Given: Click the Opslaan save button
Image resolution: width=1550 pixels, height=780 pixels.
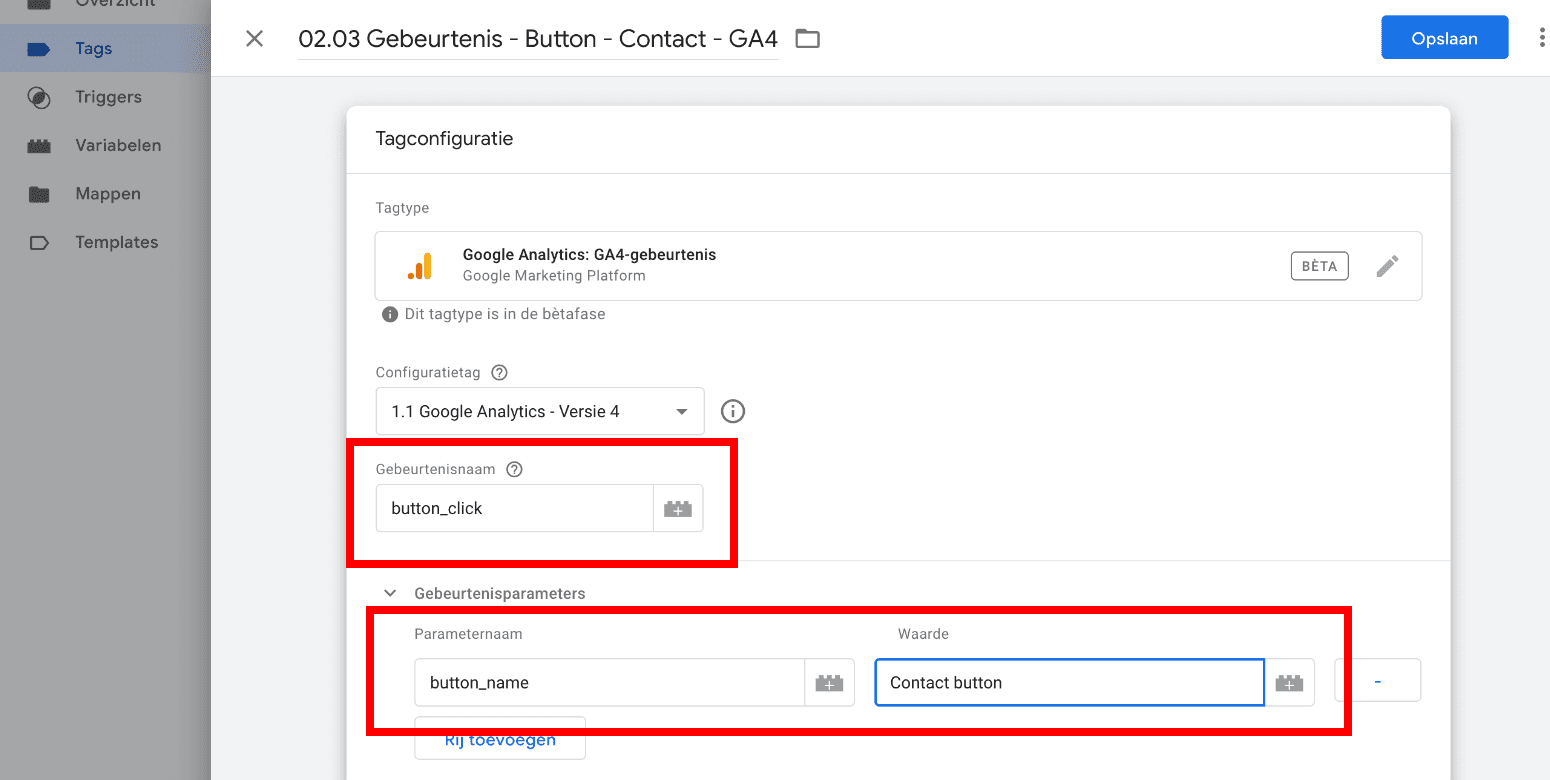Looking at the screenshot, I should coord(1445,38).
